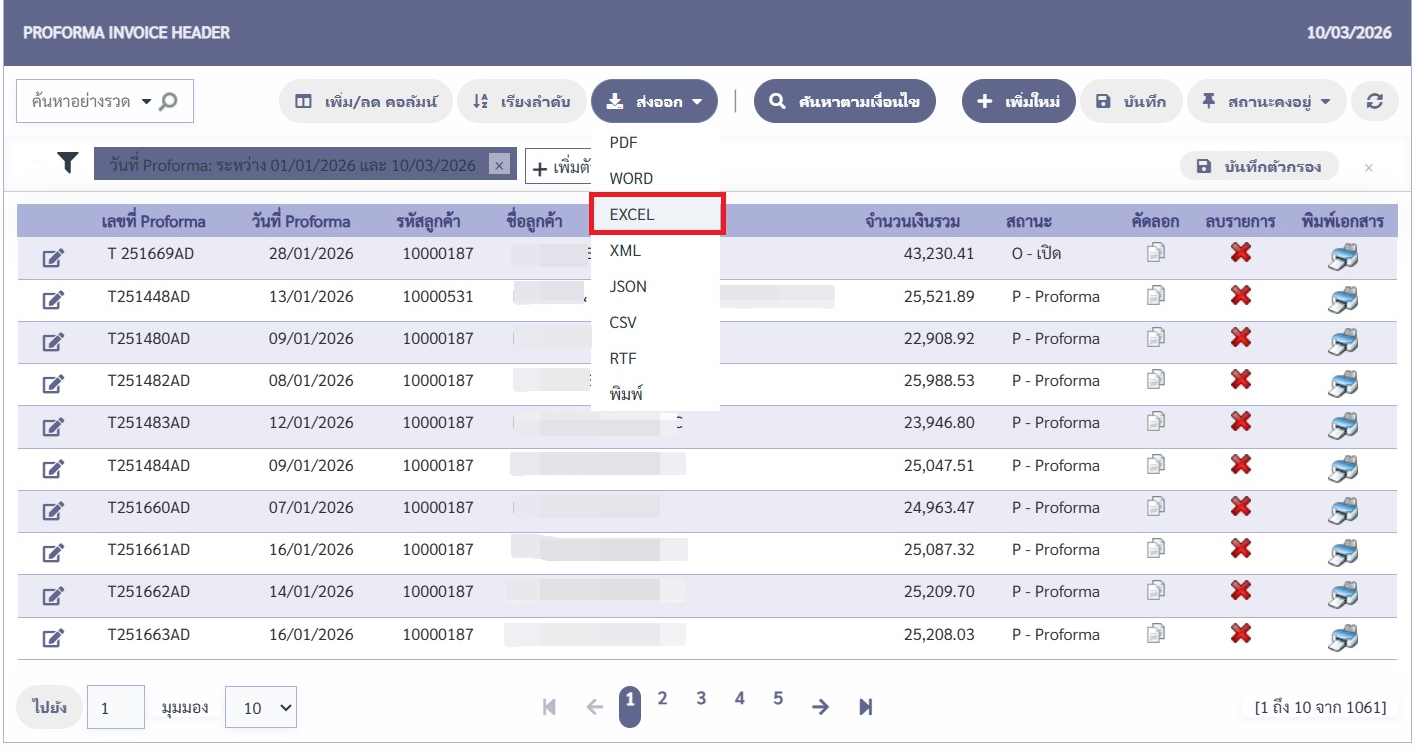Click the funnel filter icon
The height and width of the screenshot is (752, 1417).
point(67,164)
